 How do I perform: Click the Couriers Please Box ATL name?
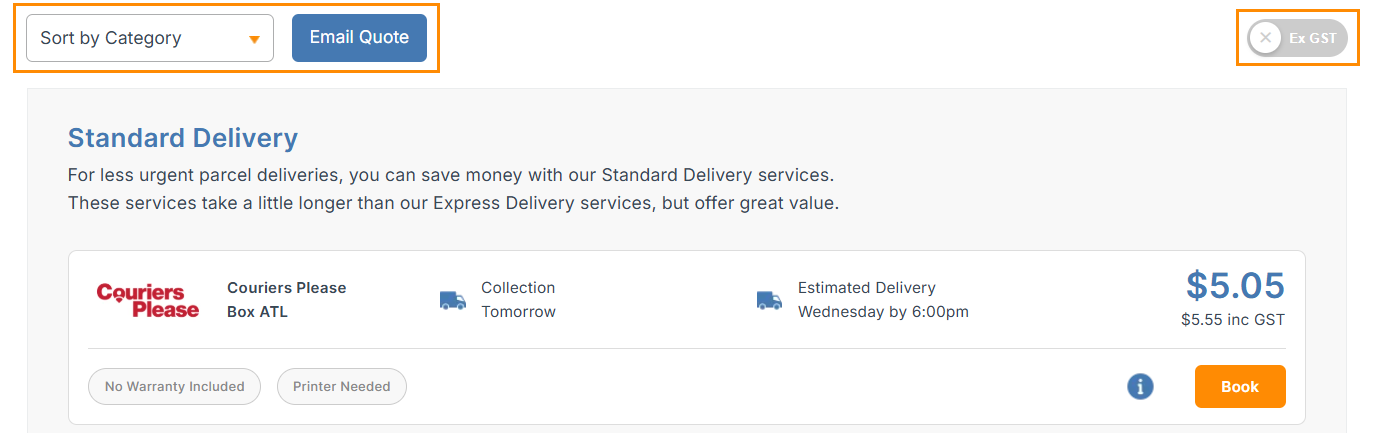coord(287,300)
